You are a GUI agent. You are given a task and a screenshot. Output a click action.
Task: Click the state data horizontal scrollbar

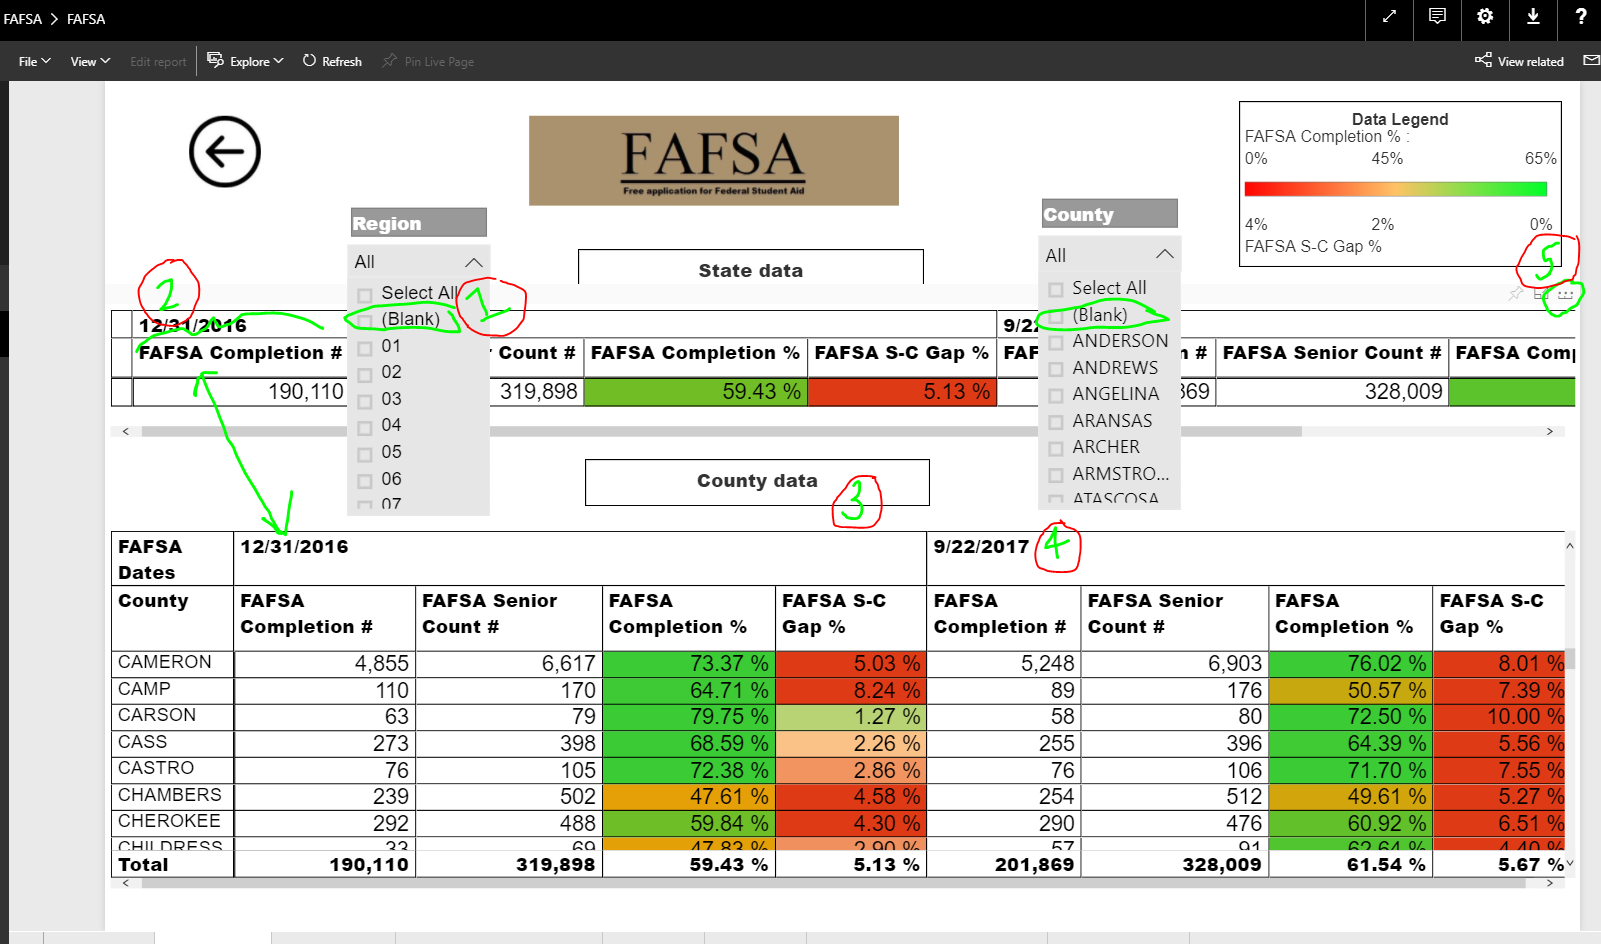click(722, 432)
